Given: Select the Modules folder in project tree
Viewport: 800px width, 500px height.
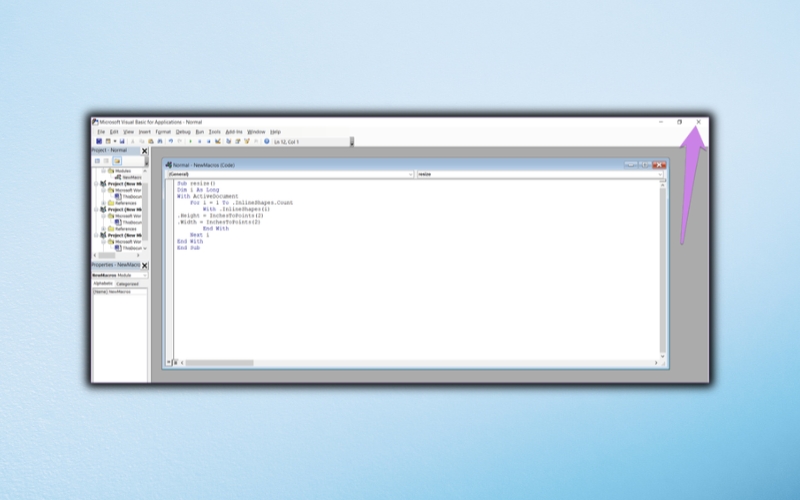Looking at the screenshot, I should (123, 171).
